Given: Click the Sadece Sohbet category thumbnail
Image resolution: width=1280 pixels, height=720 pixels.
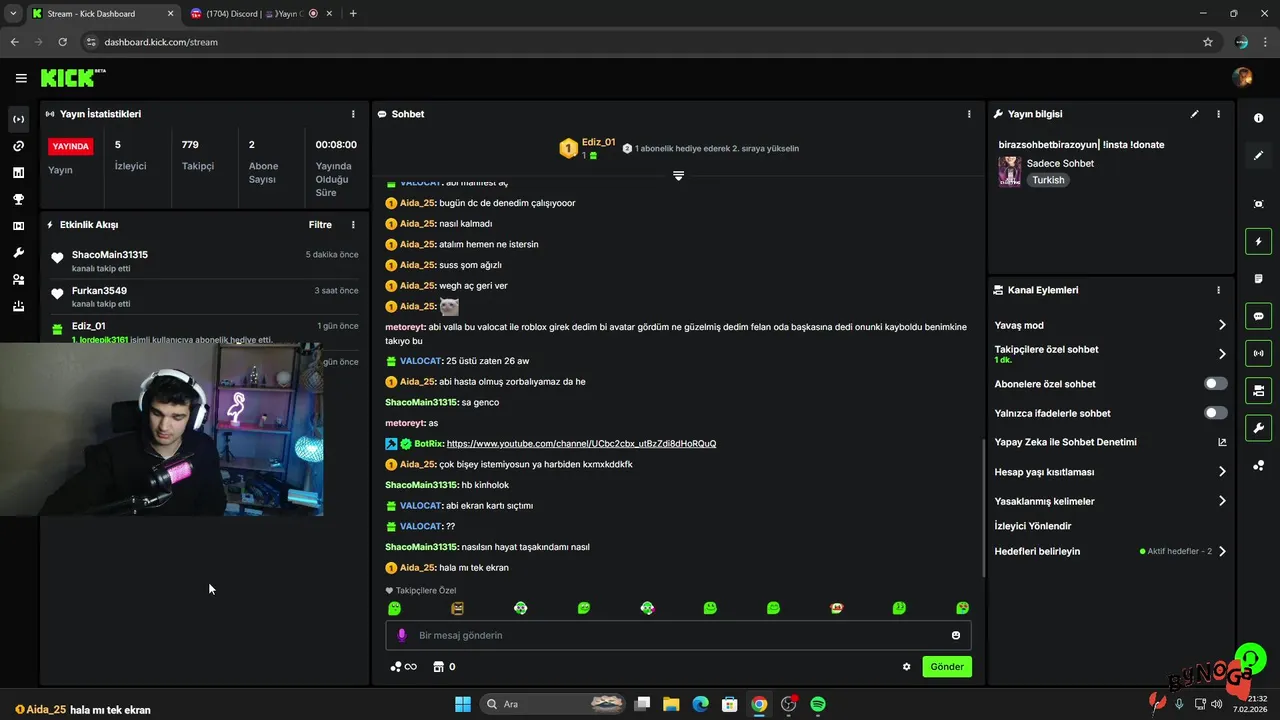Looking at the screenshot, I should [x=1010, y=171].
